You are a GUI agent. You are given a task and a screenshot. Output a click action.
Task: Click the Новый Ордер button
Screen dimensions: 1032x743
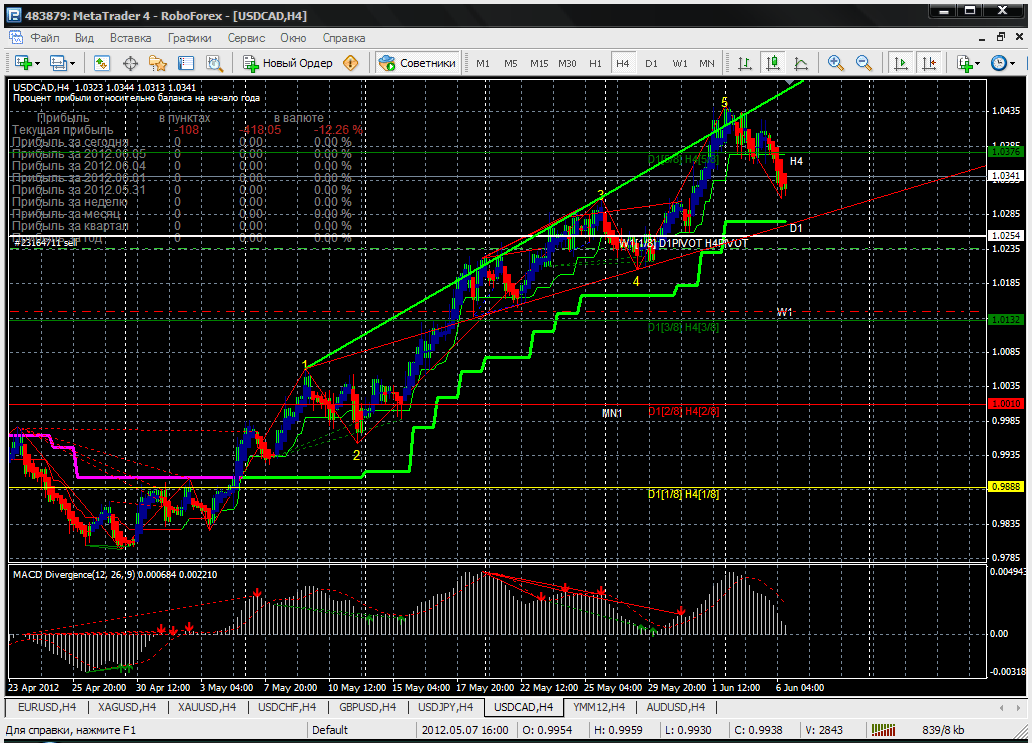coord(288,63)
